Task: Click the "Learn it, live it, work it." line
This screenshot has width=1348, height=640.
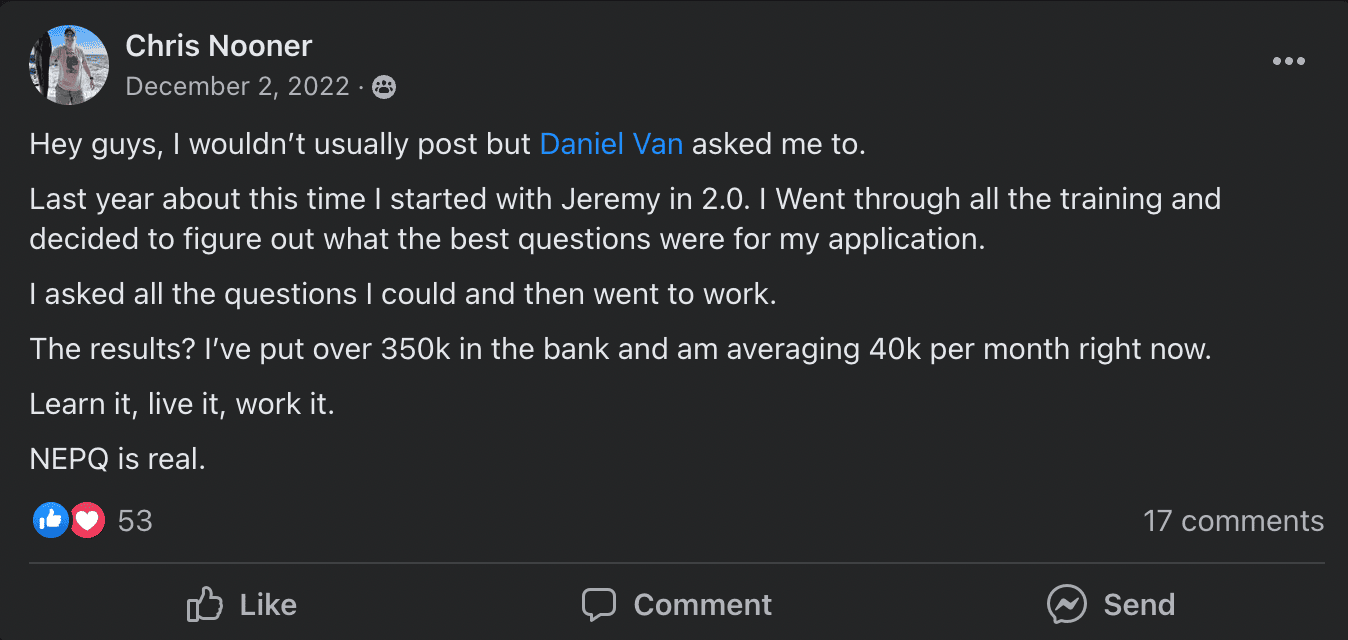Action: 180,405
